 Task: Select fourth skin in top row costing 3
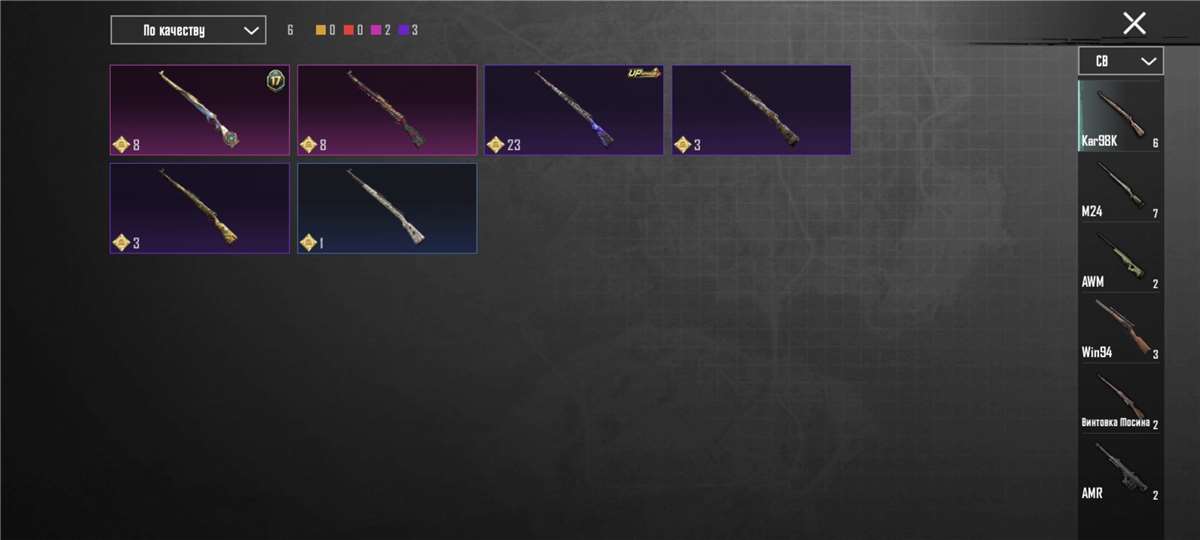pyautogui.click(x=761, y=110)
